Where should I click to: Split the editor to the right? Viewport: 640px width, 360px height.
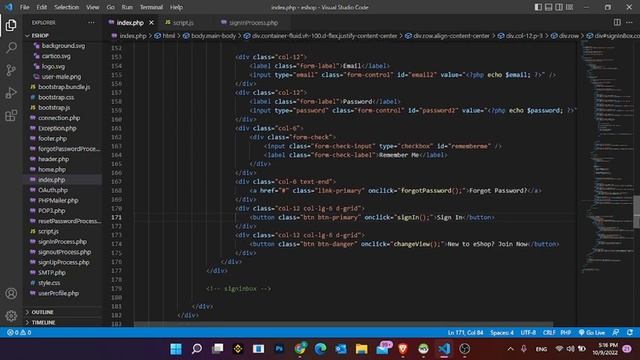tap(617, 22)
